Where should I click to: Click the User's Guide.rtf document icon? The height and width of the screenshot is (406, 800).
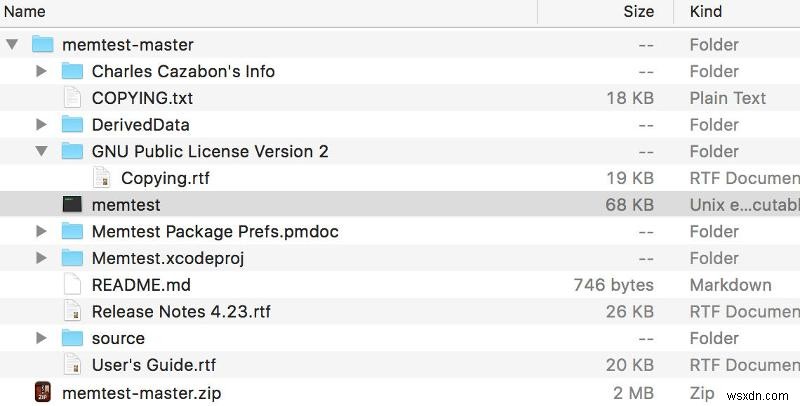(x=72, y=365)
